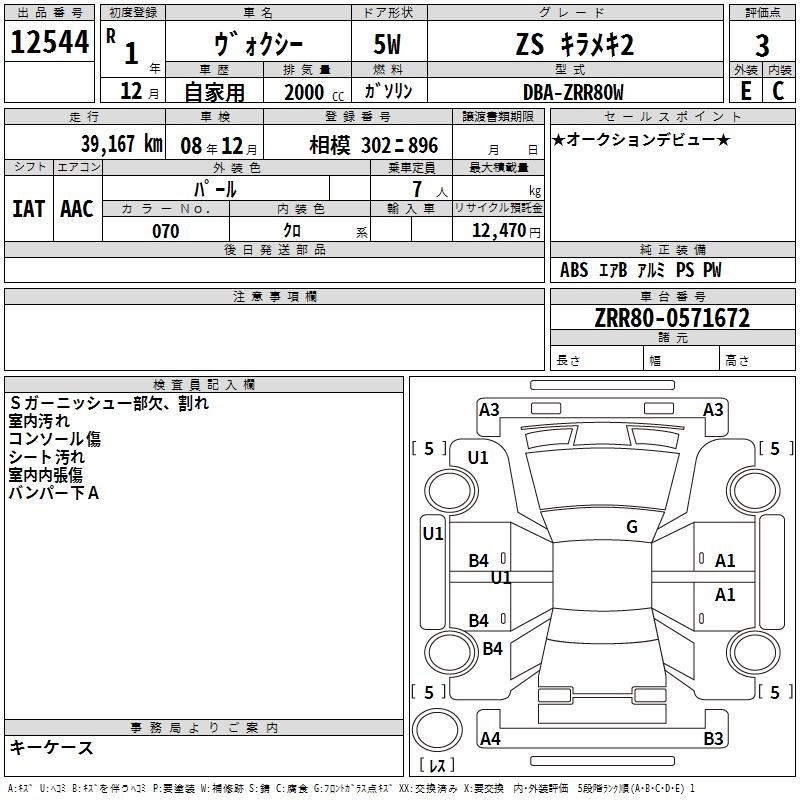This screenshot has width=800, height=800.
Task: Click inspector note 室内汚れ
Action: (39, 421)
